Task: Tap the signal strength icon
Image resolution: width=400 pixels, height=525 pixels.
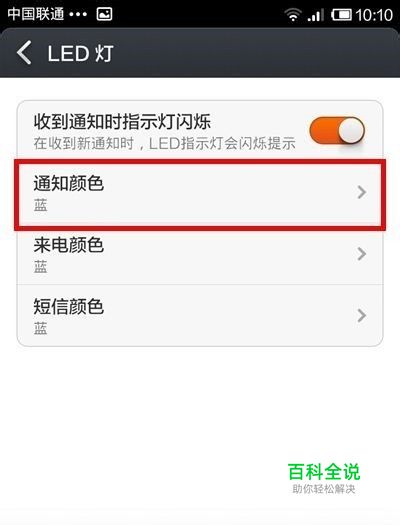Action: point(316,15)
